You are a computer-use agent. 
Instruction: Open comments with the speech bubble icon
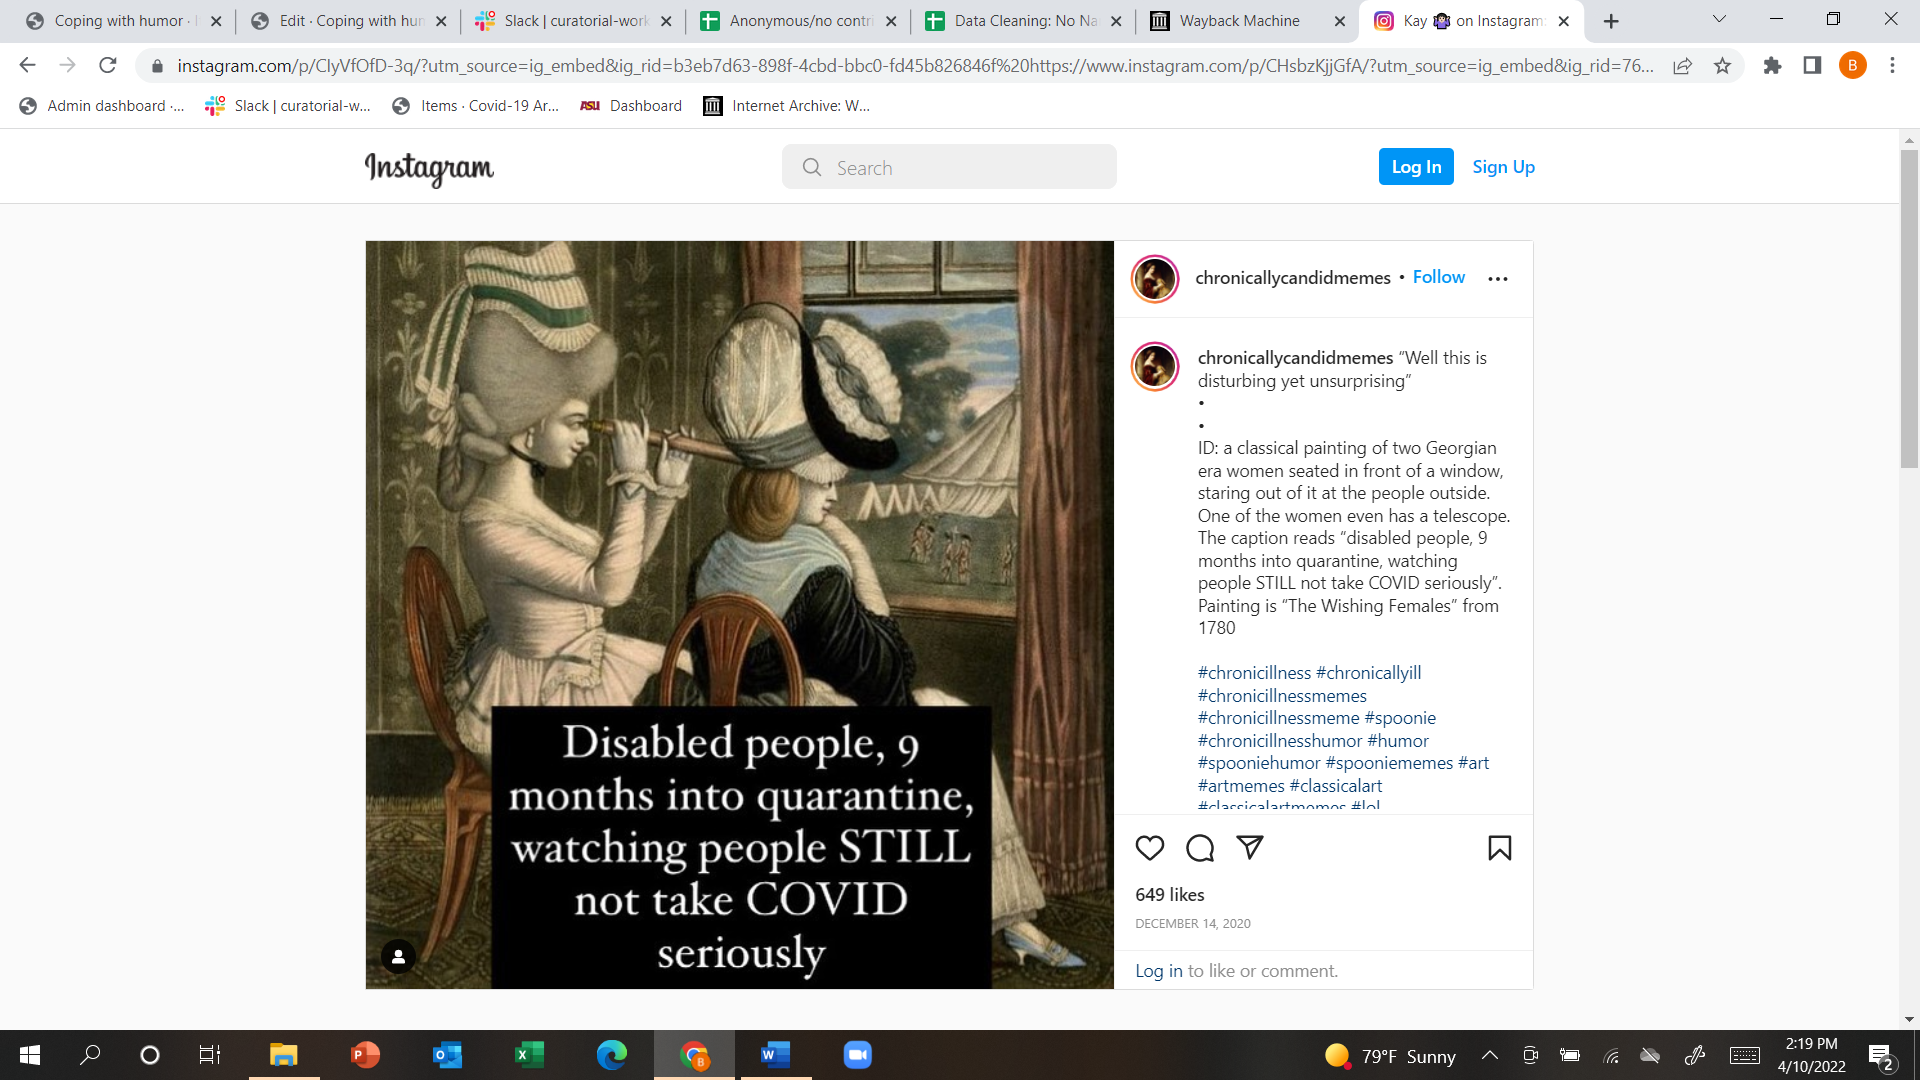[x=1200, y=848]
